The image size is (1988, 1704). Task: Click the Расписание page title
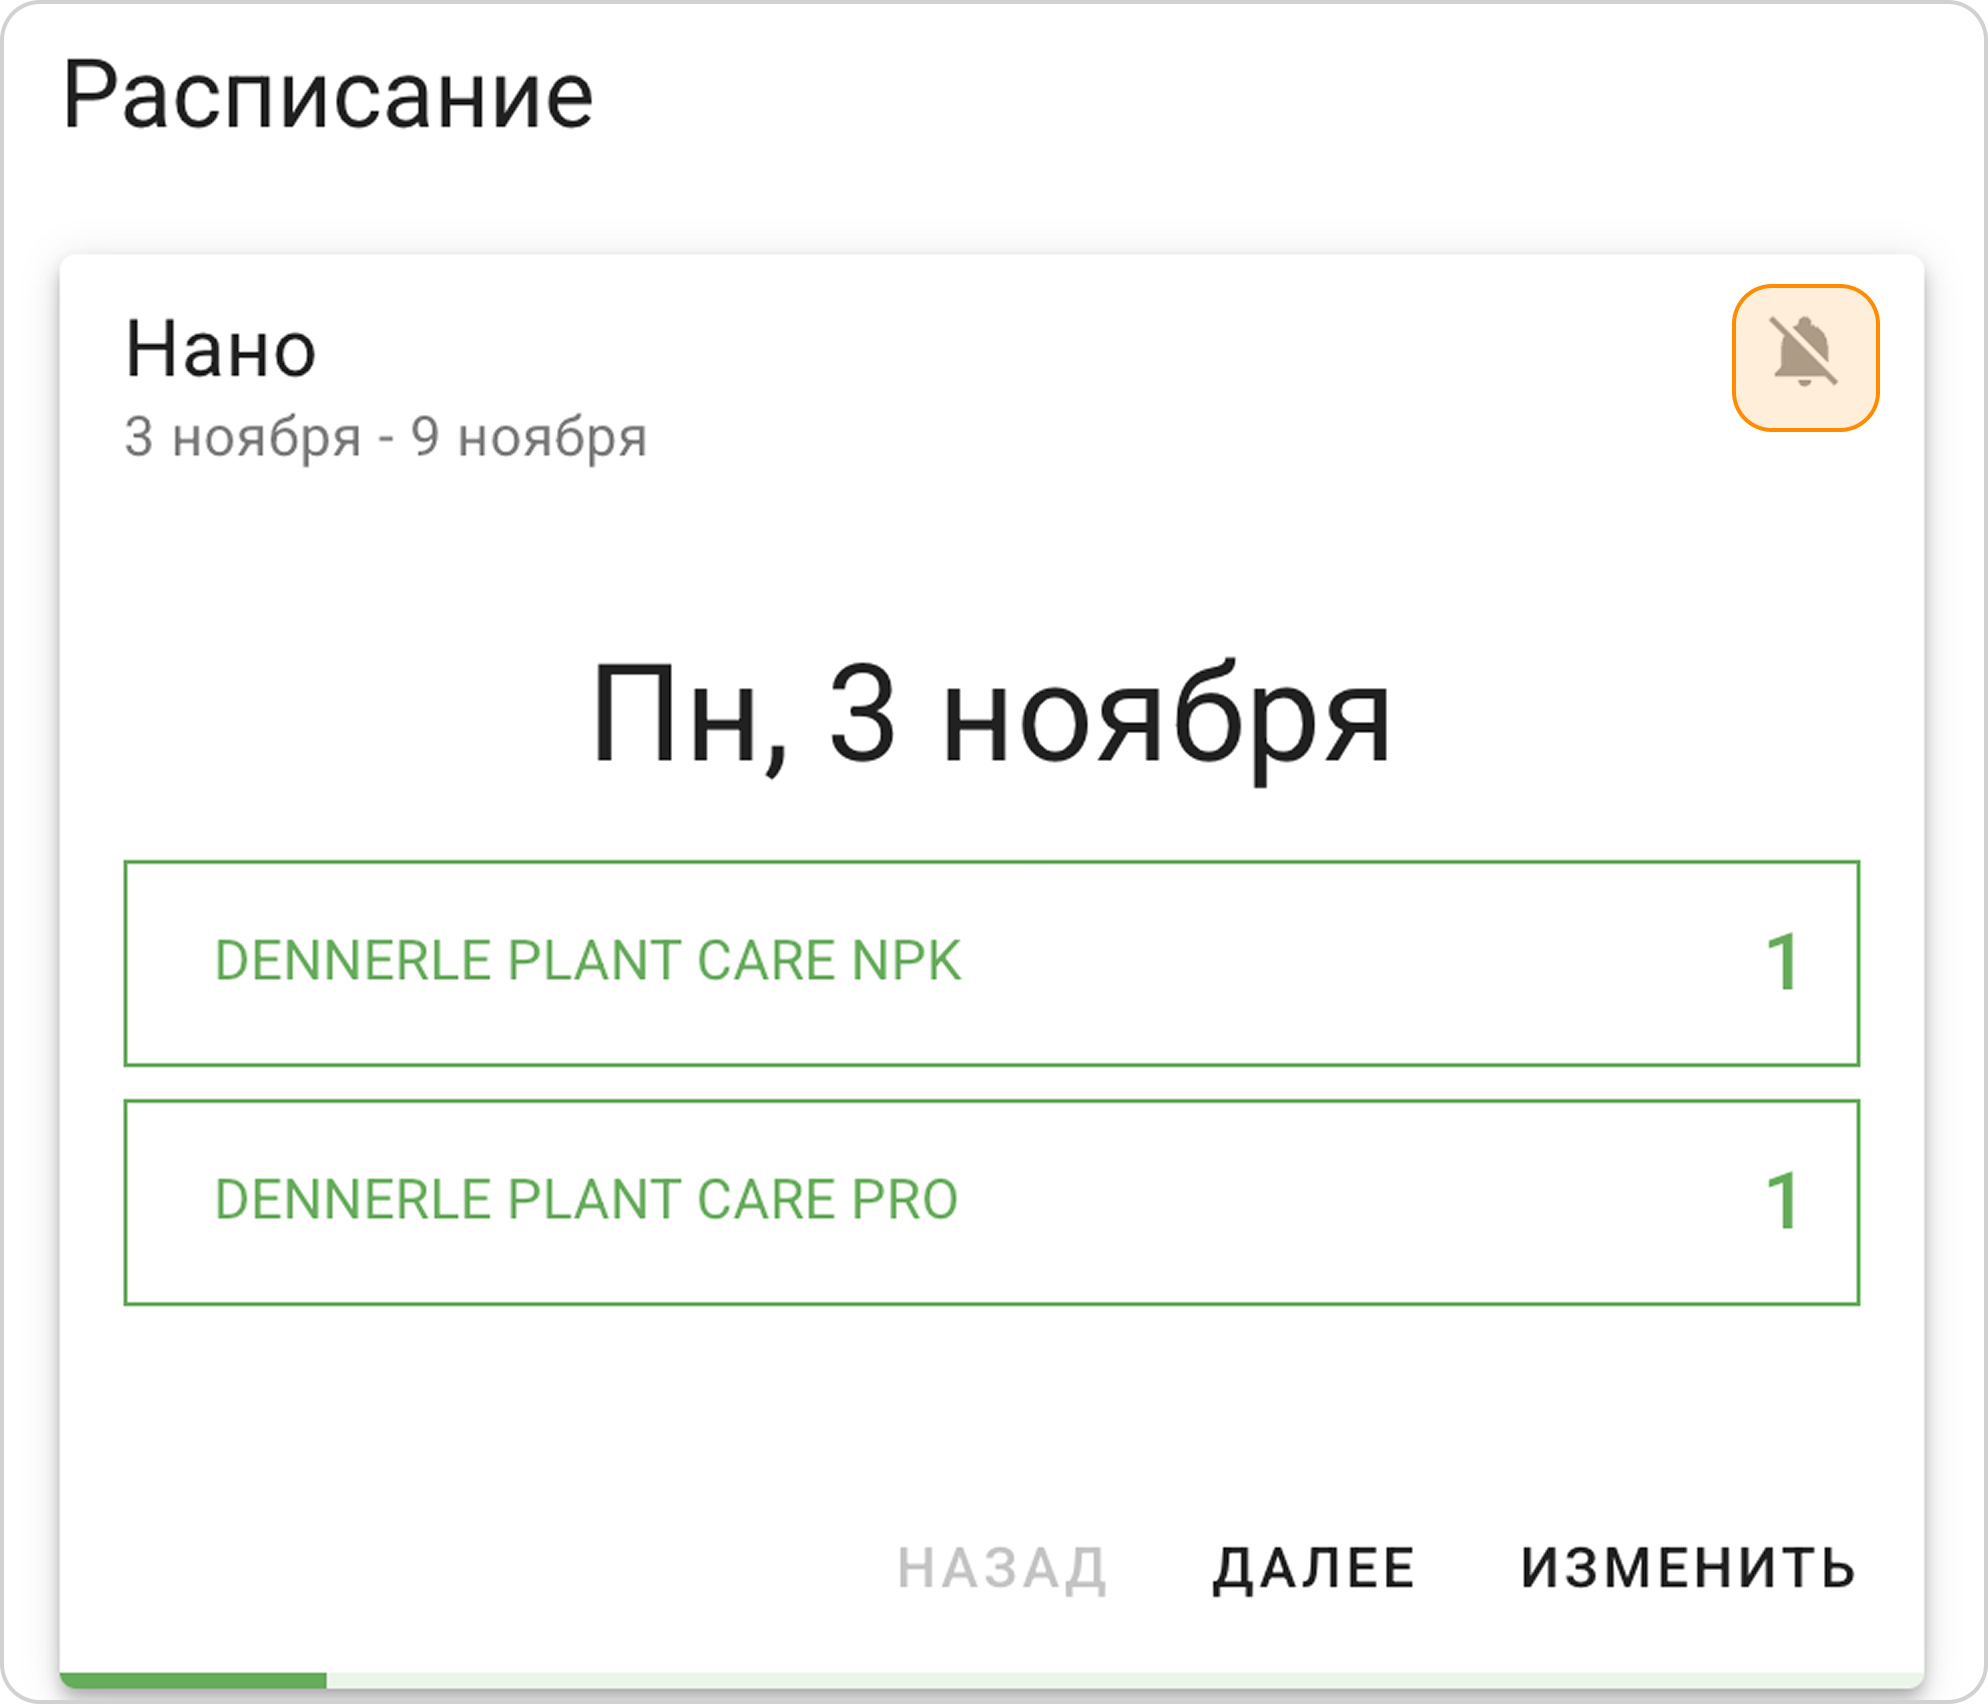326,95
